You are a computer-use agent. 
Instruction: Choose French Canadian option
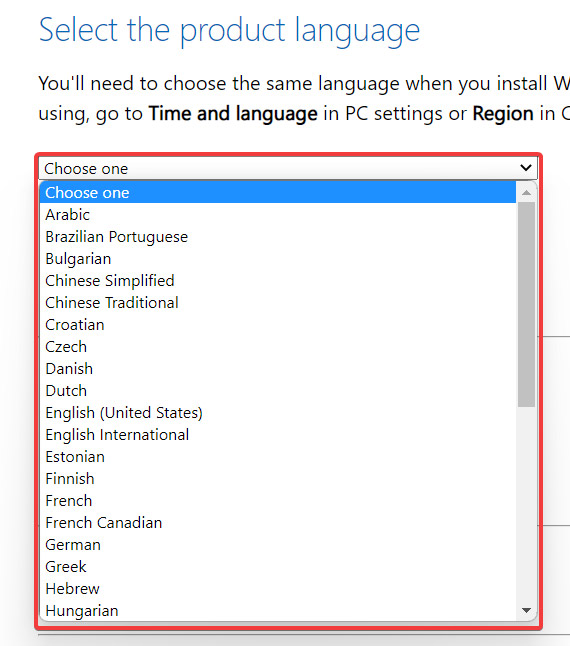pos(278,523)
